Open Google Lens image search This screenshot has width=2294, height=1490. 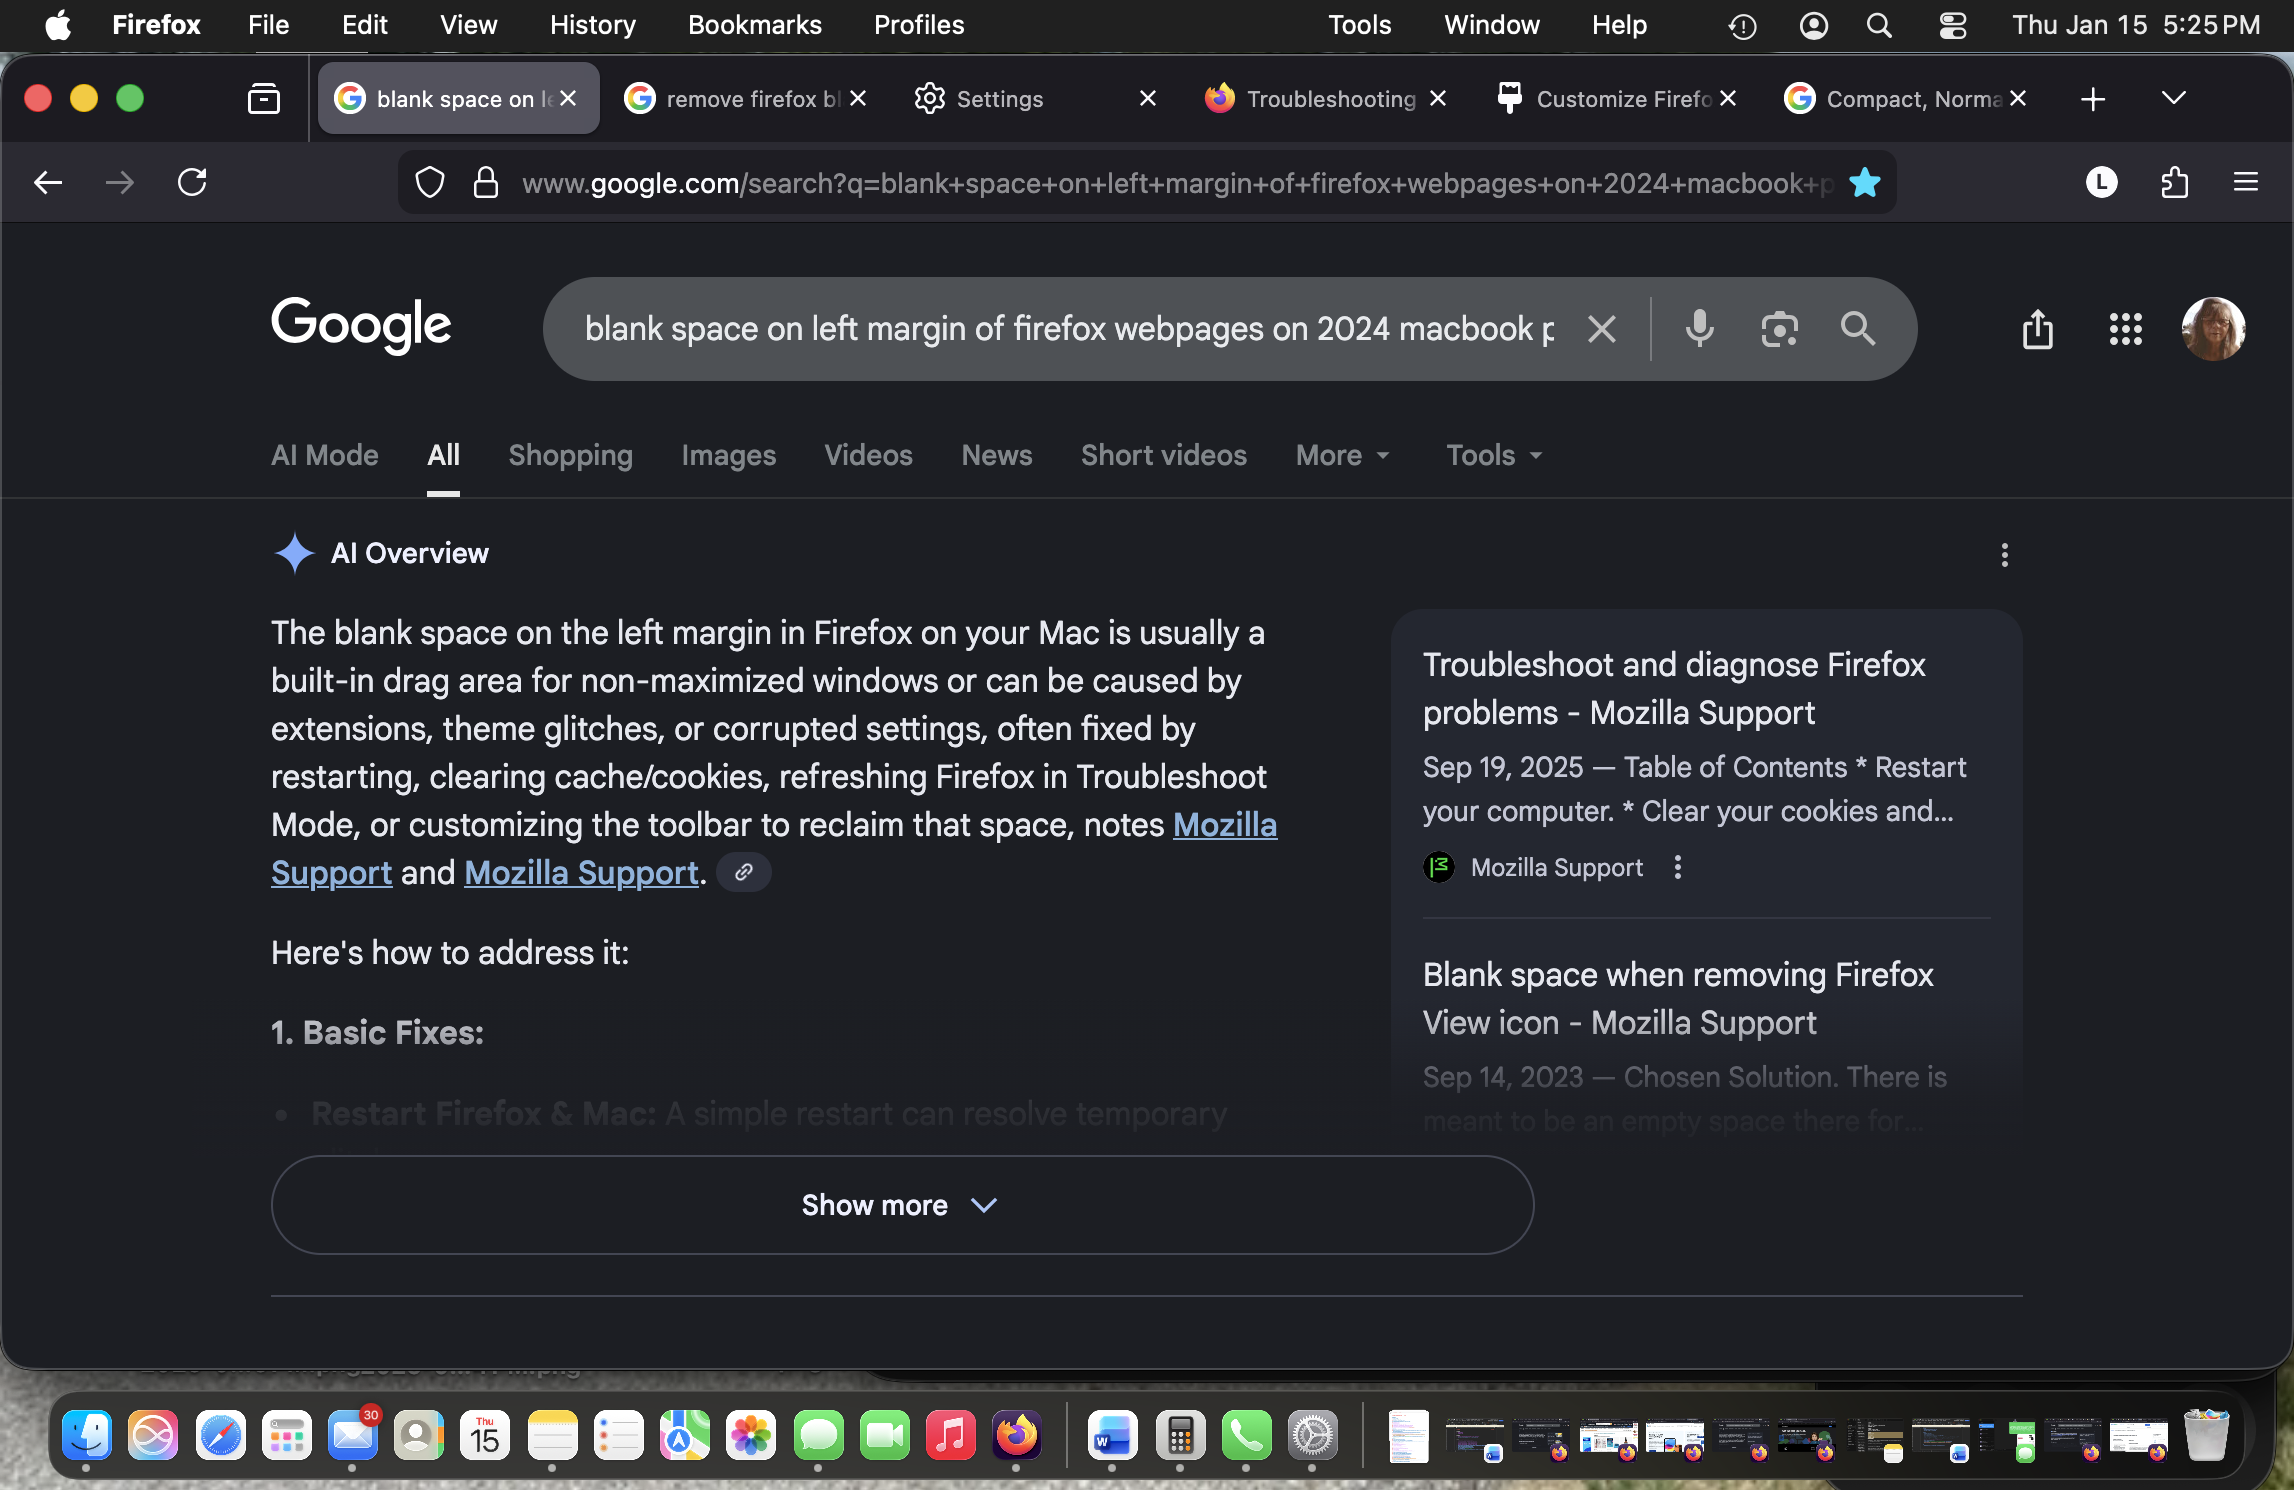[x=1779, y=328]
